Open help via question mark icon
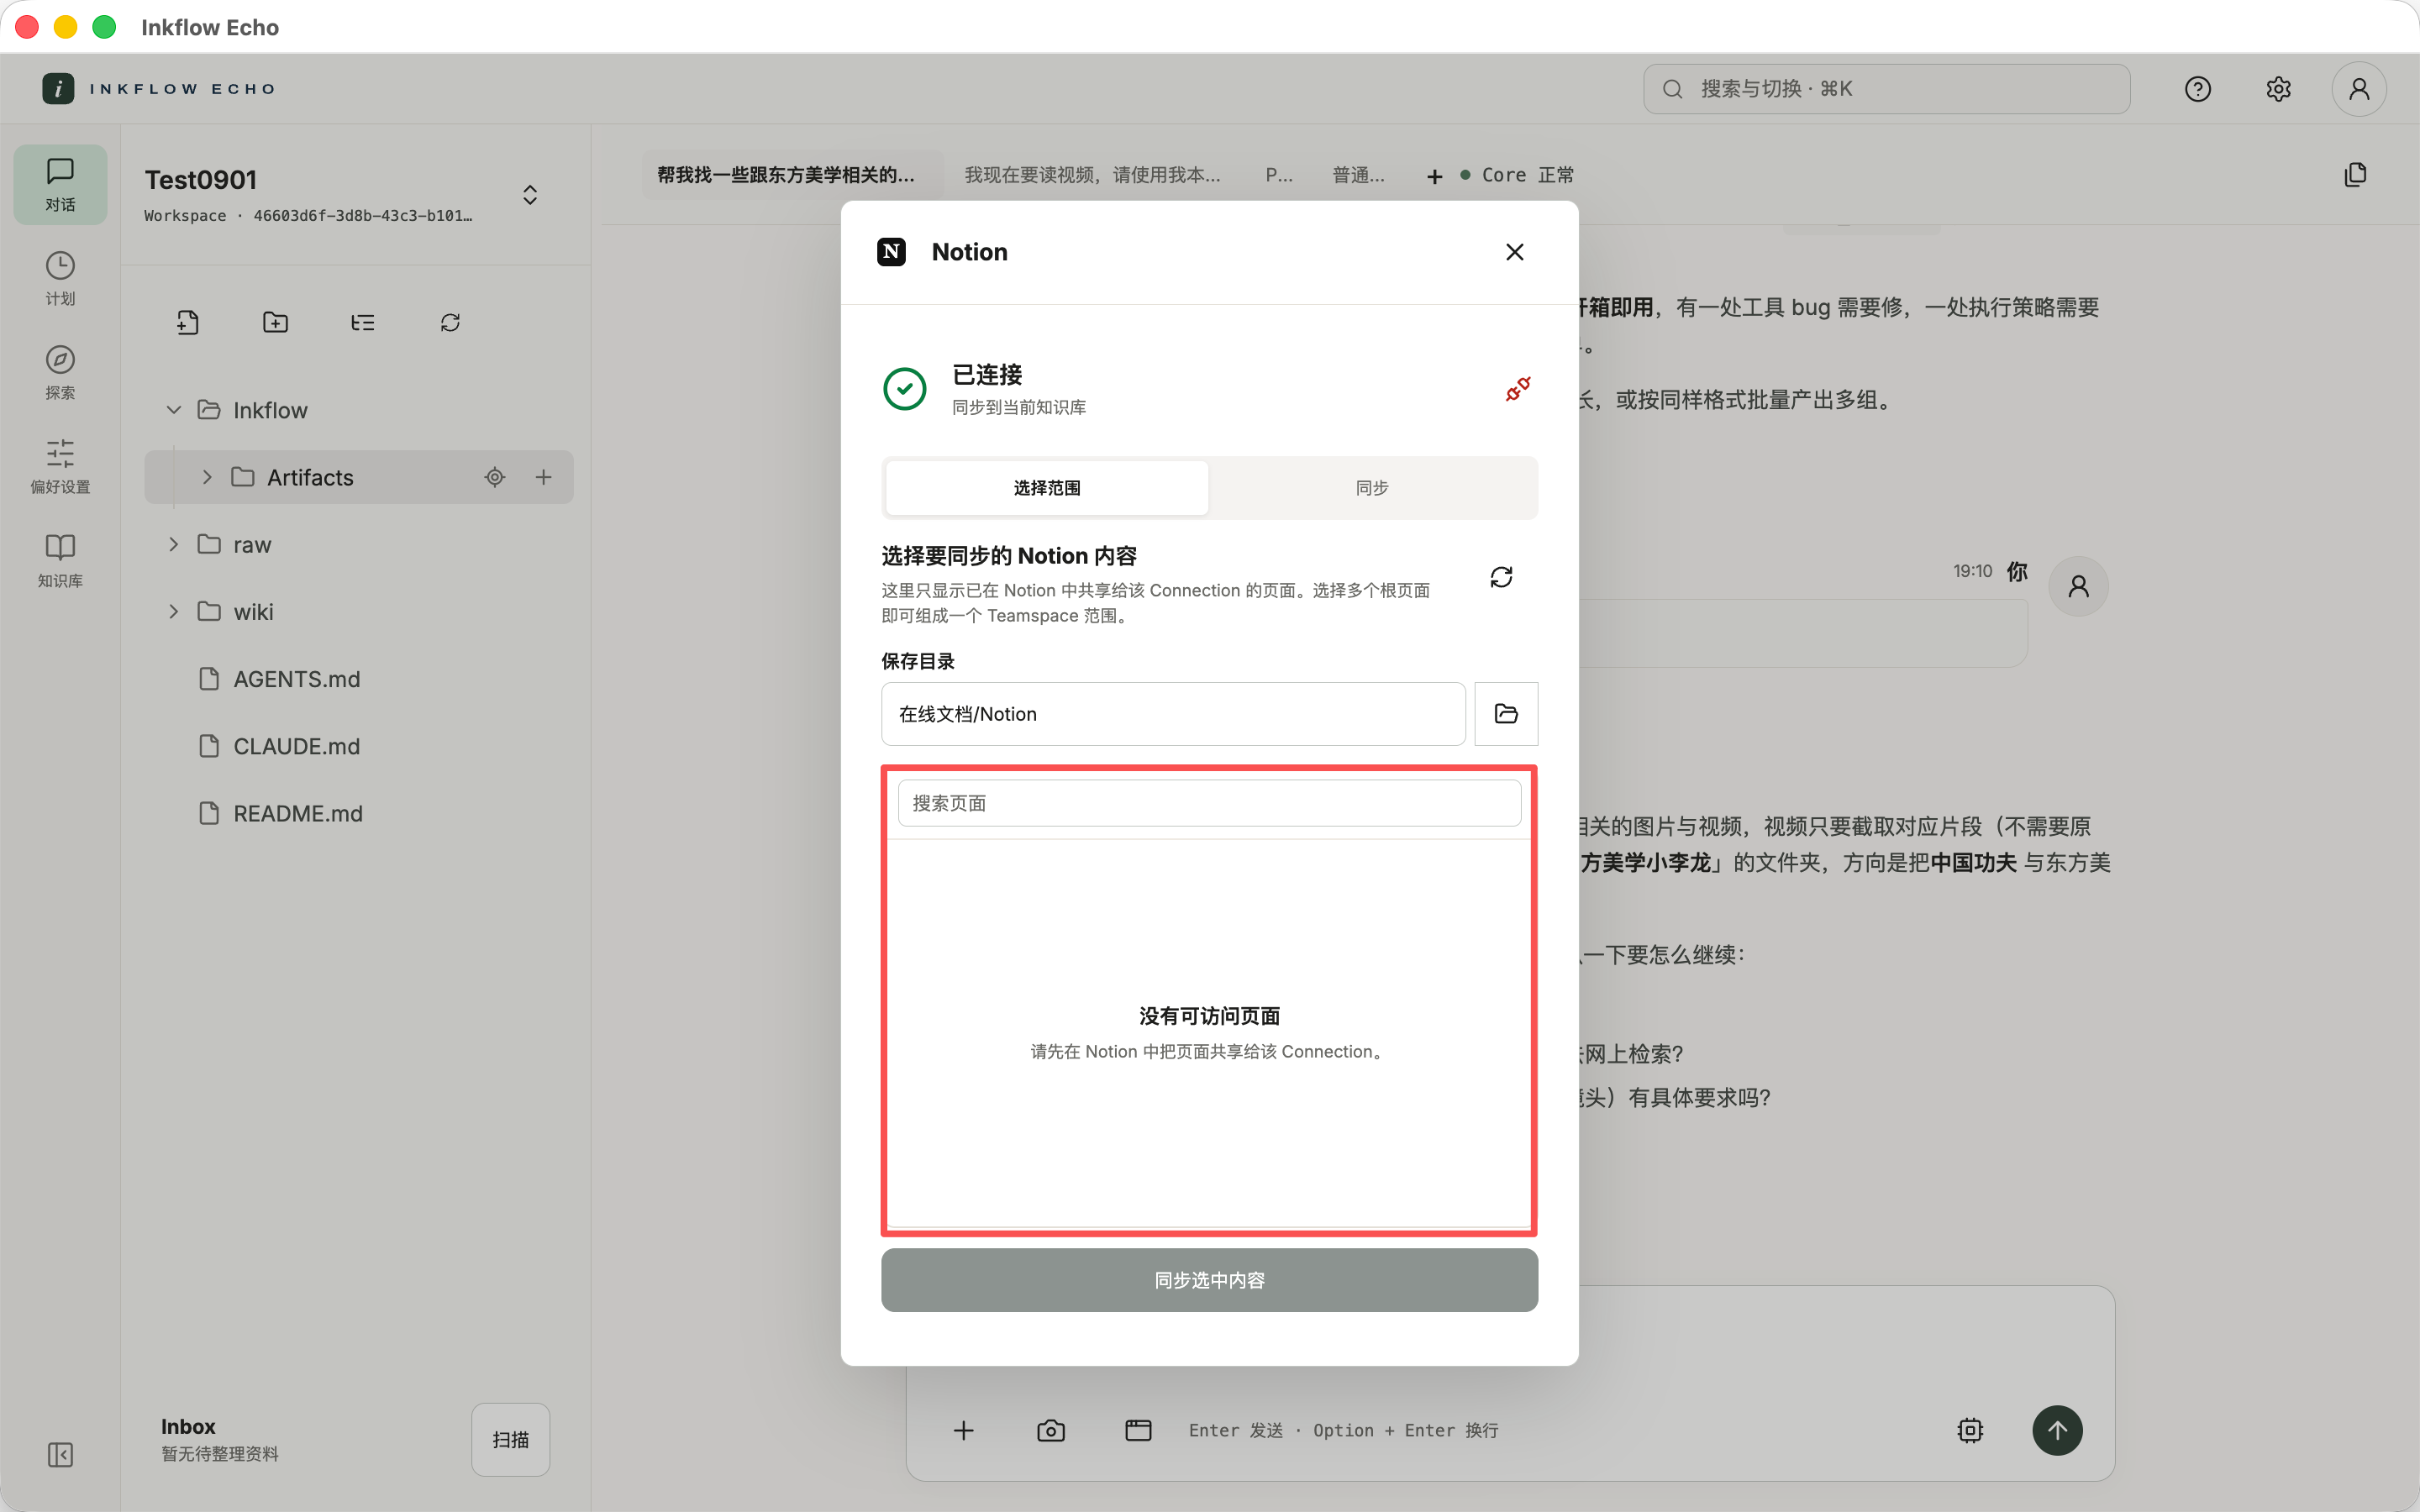2420x1512 pixels. coord(2198,89)
